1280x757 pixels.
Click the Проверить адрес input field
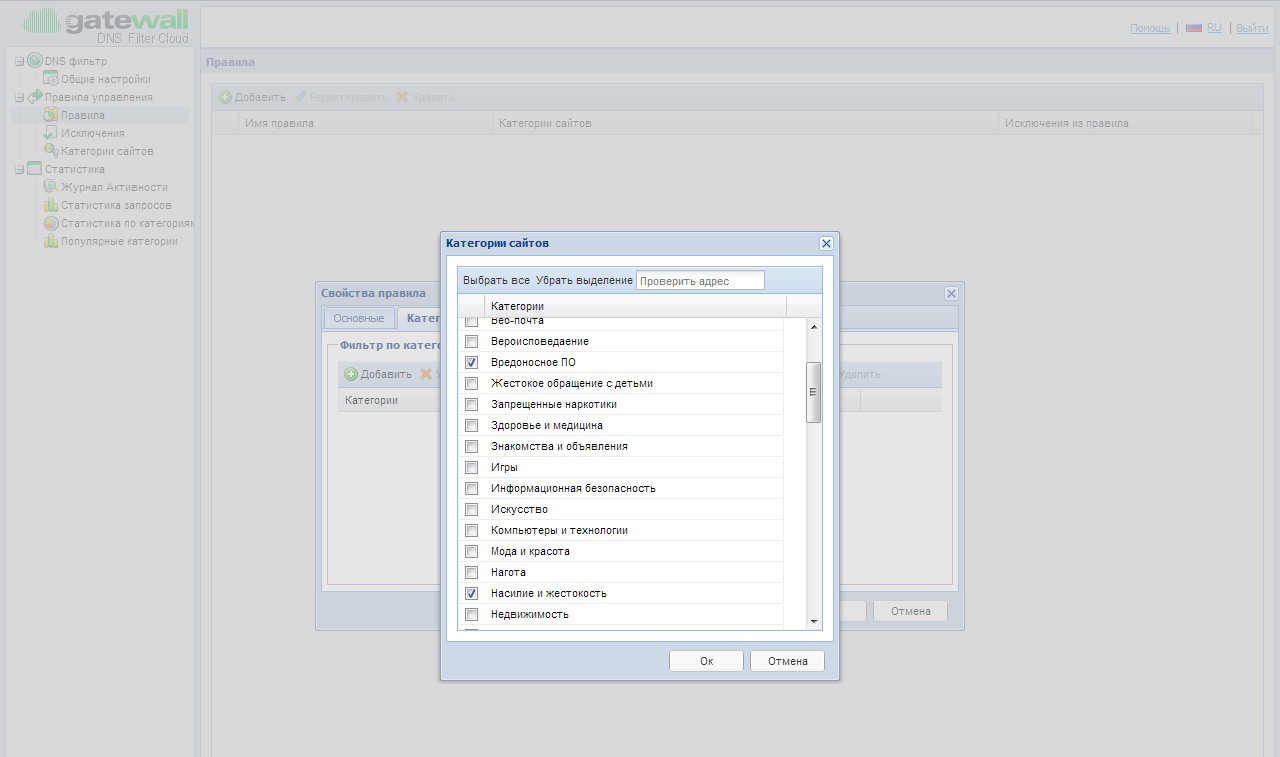(700, 280)
